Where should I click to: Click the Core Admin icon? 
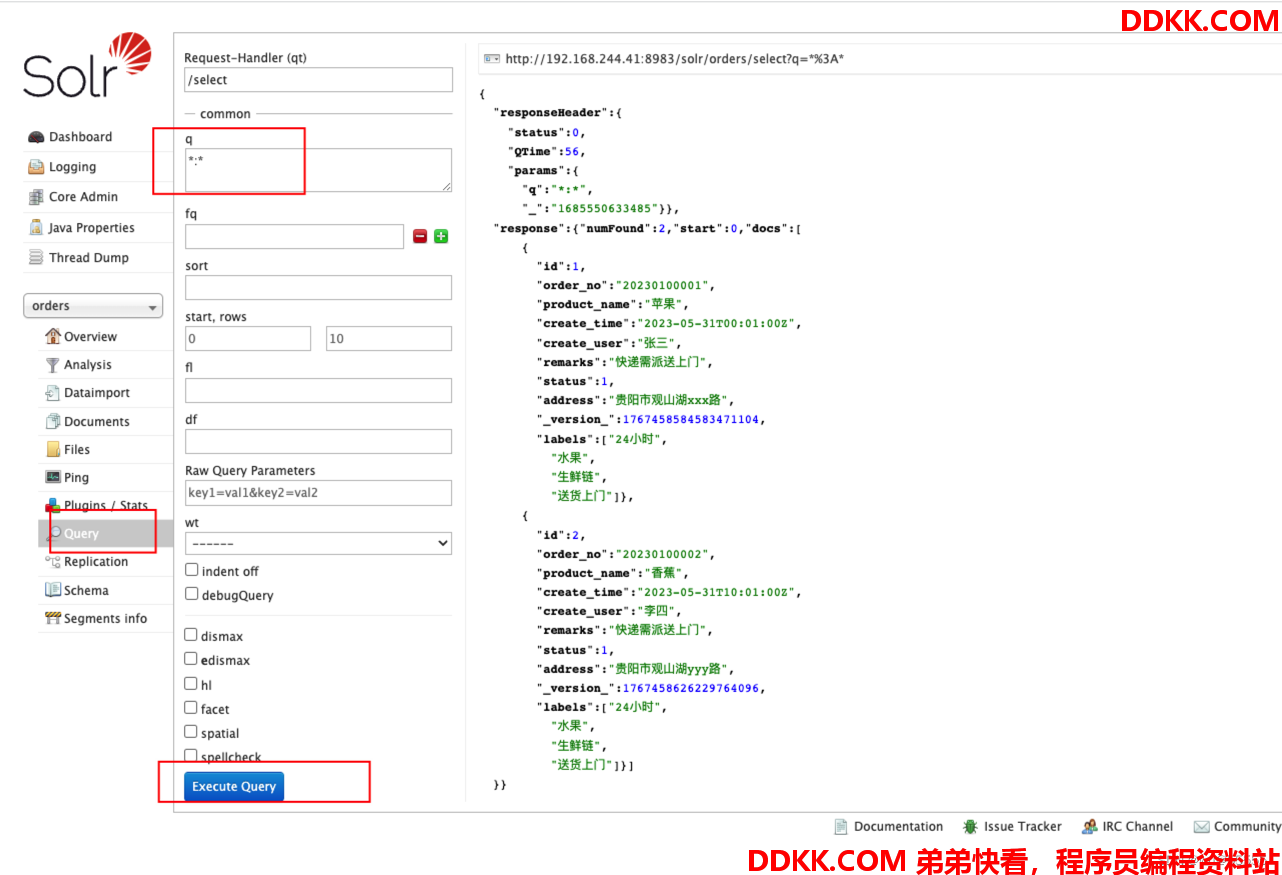(36, 197)
